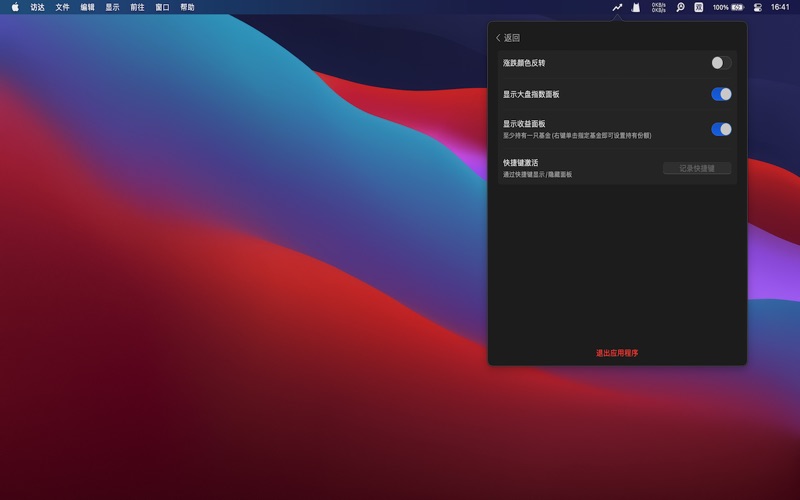This screenshot has width=800, height=500.
Task: Click the 快捷键激活 label
Action: click(520, 162)
